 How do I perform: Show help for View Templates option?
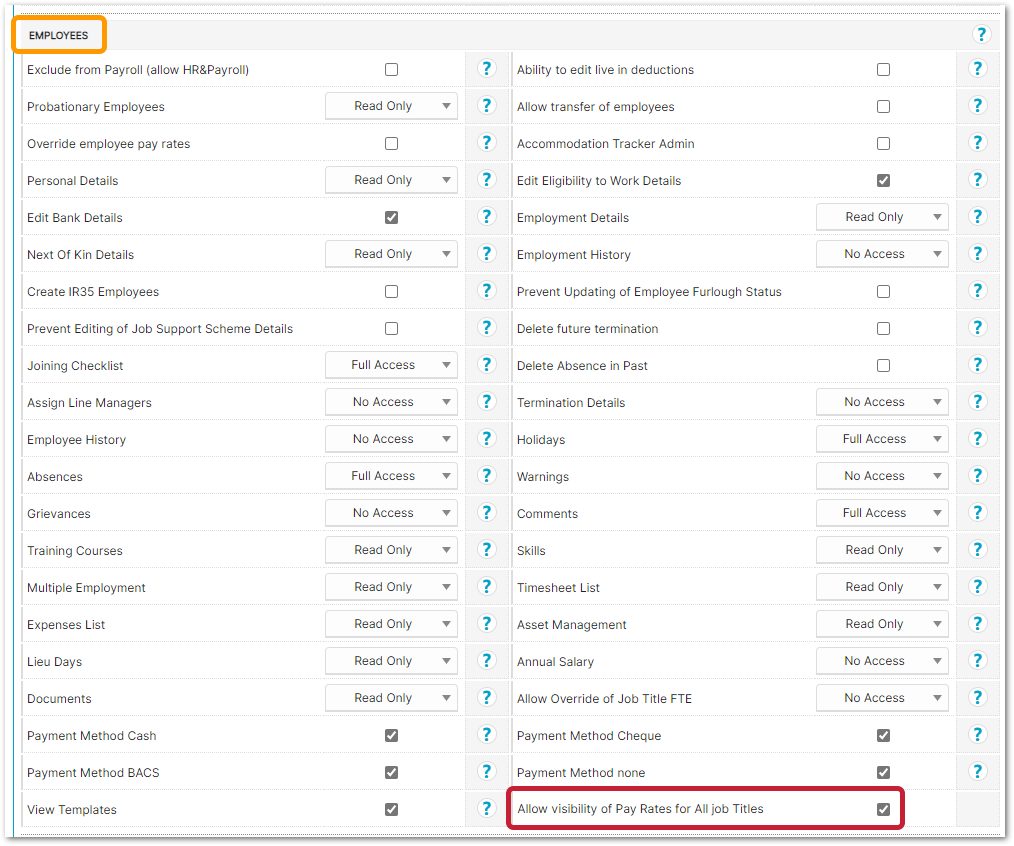(x=487, y=809)
